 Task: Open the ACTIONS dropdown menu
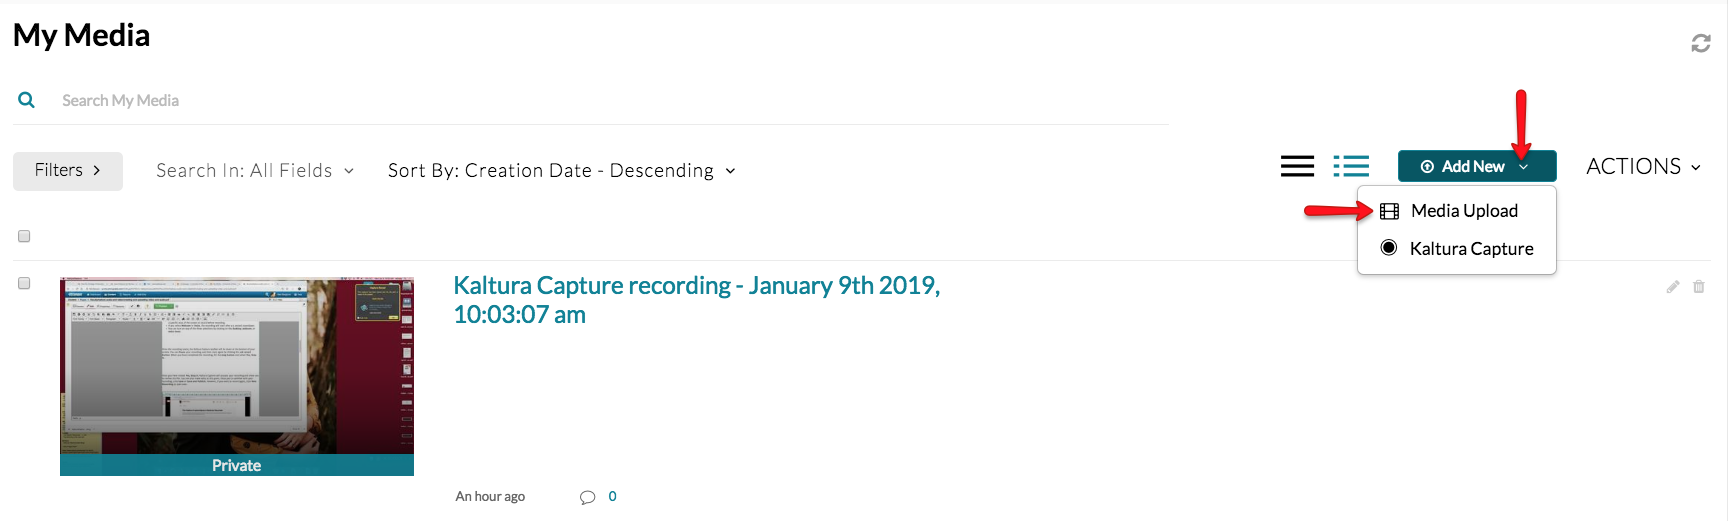point(1643,166)
